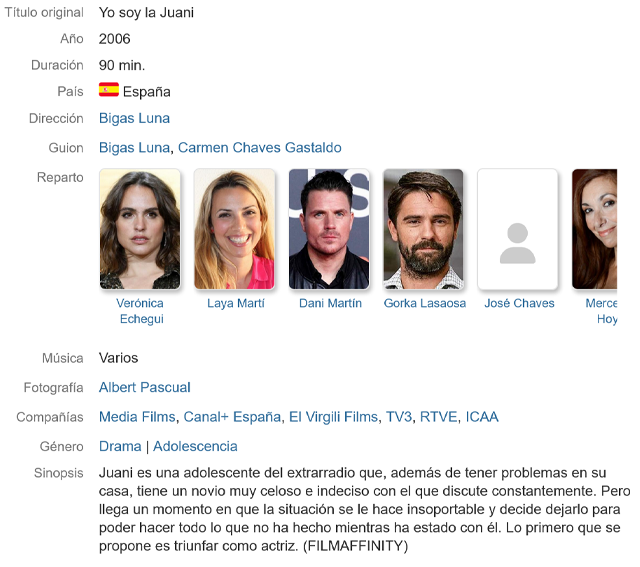Image resolution: width=640 pixels, height=567 pixels.
Task: Select the Adolescencia topic link
Action: click(195, 446)
